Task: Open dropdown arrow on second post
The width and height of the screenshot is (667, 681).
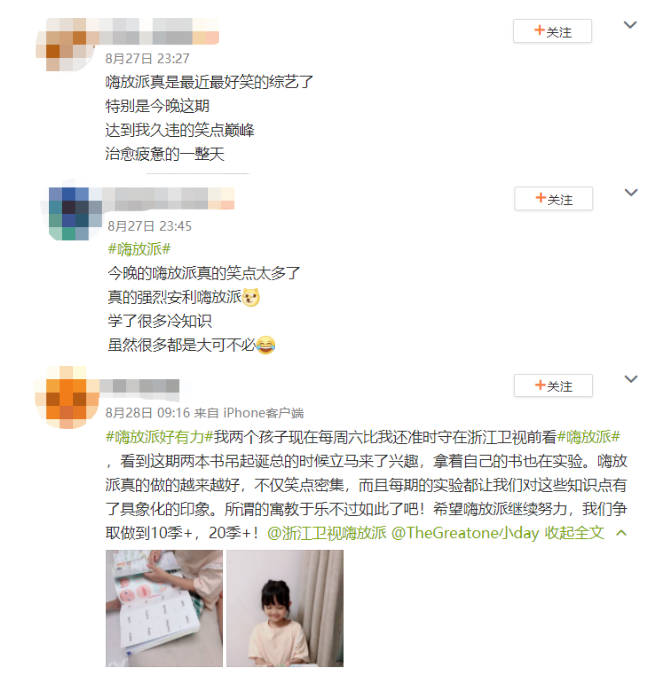Action: 631,192
